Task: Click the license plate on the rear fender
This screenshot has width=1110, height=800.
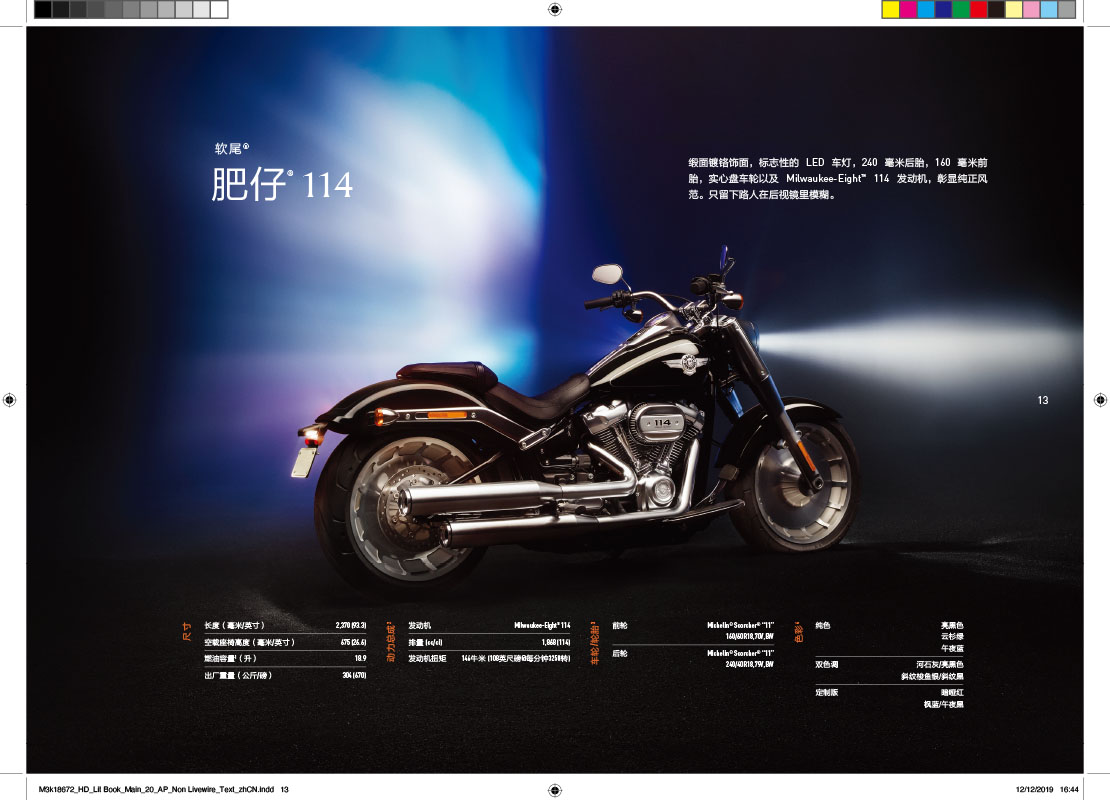Action: [x=304, y=462]
